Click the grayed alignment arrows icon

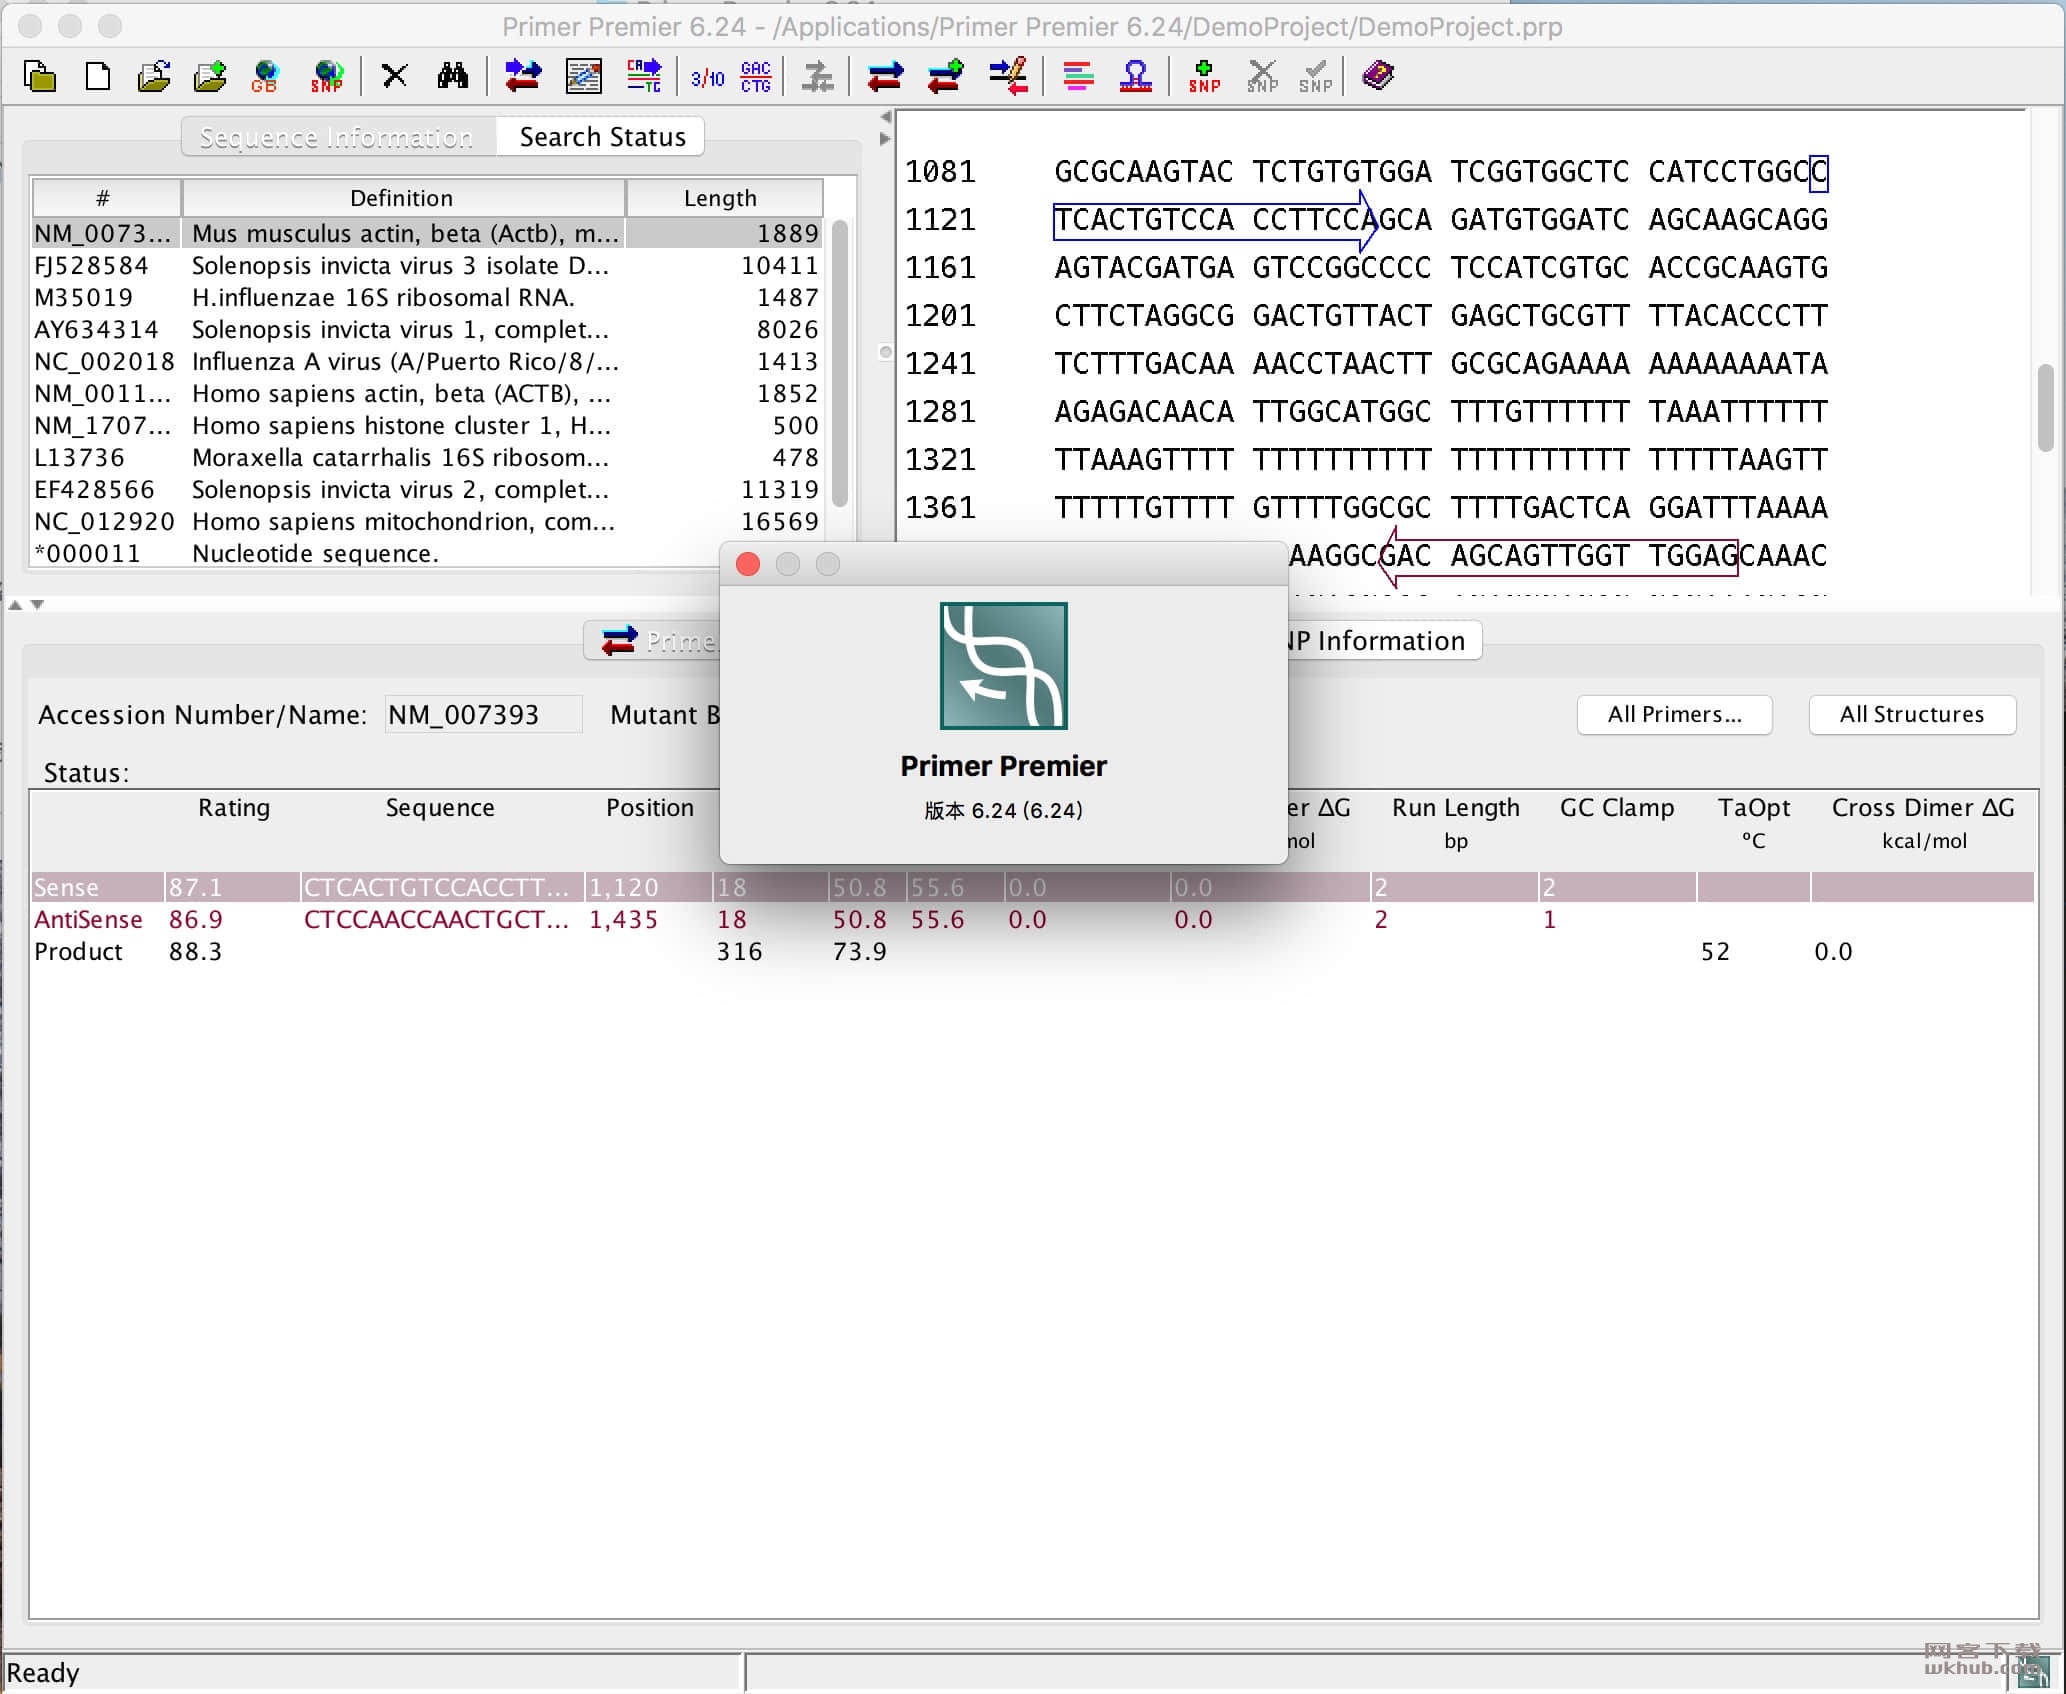pos(818,77)
